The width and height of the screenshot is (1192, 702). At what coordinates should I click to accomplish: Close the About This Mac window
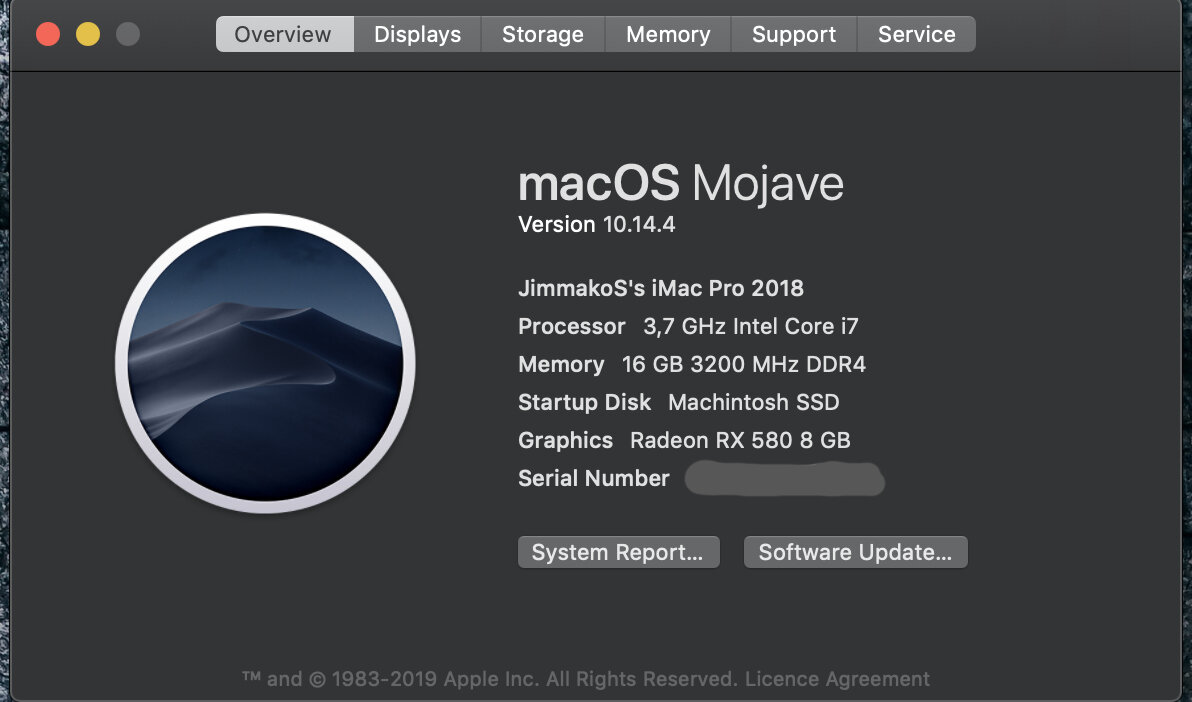tap(48, 34)
